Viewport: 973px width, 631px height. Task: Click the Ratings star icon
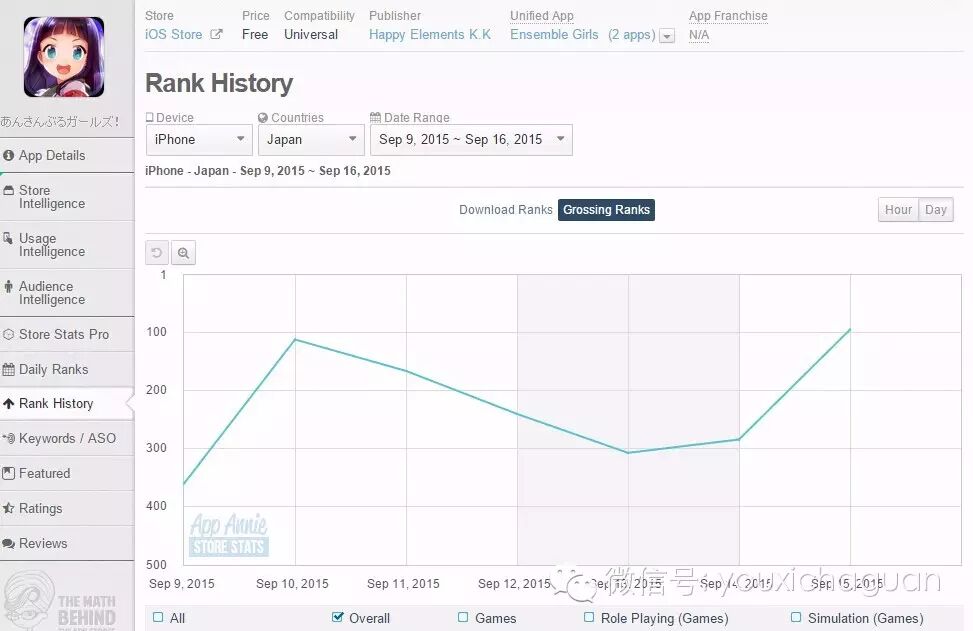click(9, 508)
